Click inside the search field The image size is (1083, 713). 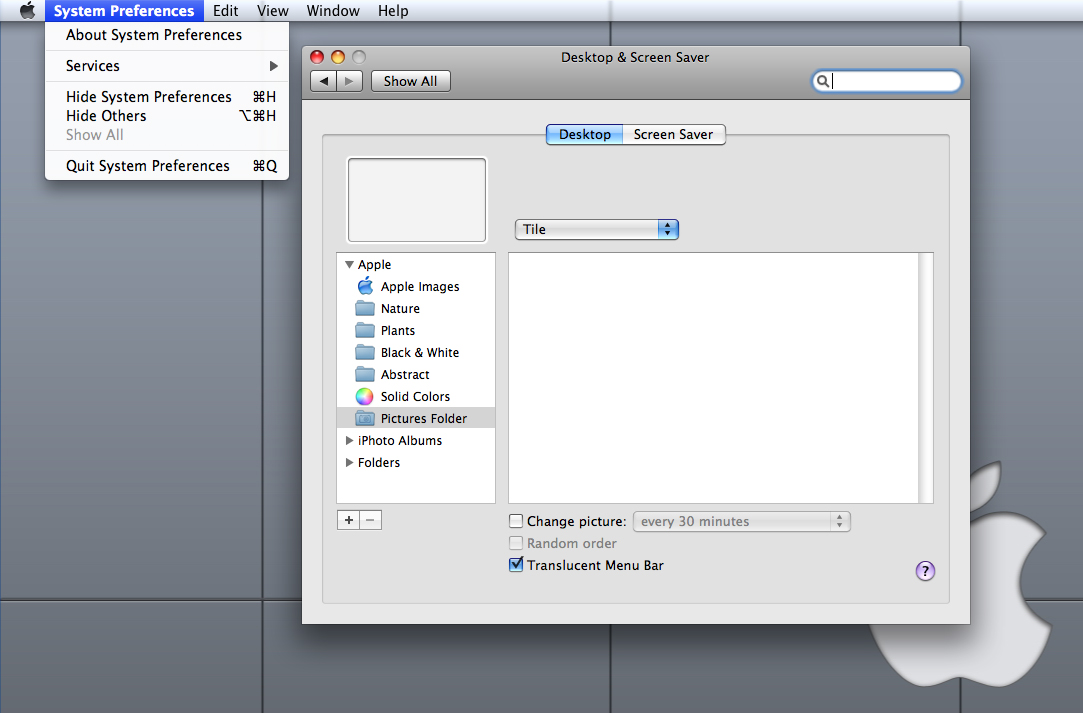point(887,82)
